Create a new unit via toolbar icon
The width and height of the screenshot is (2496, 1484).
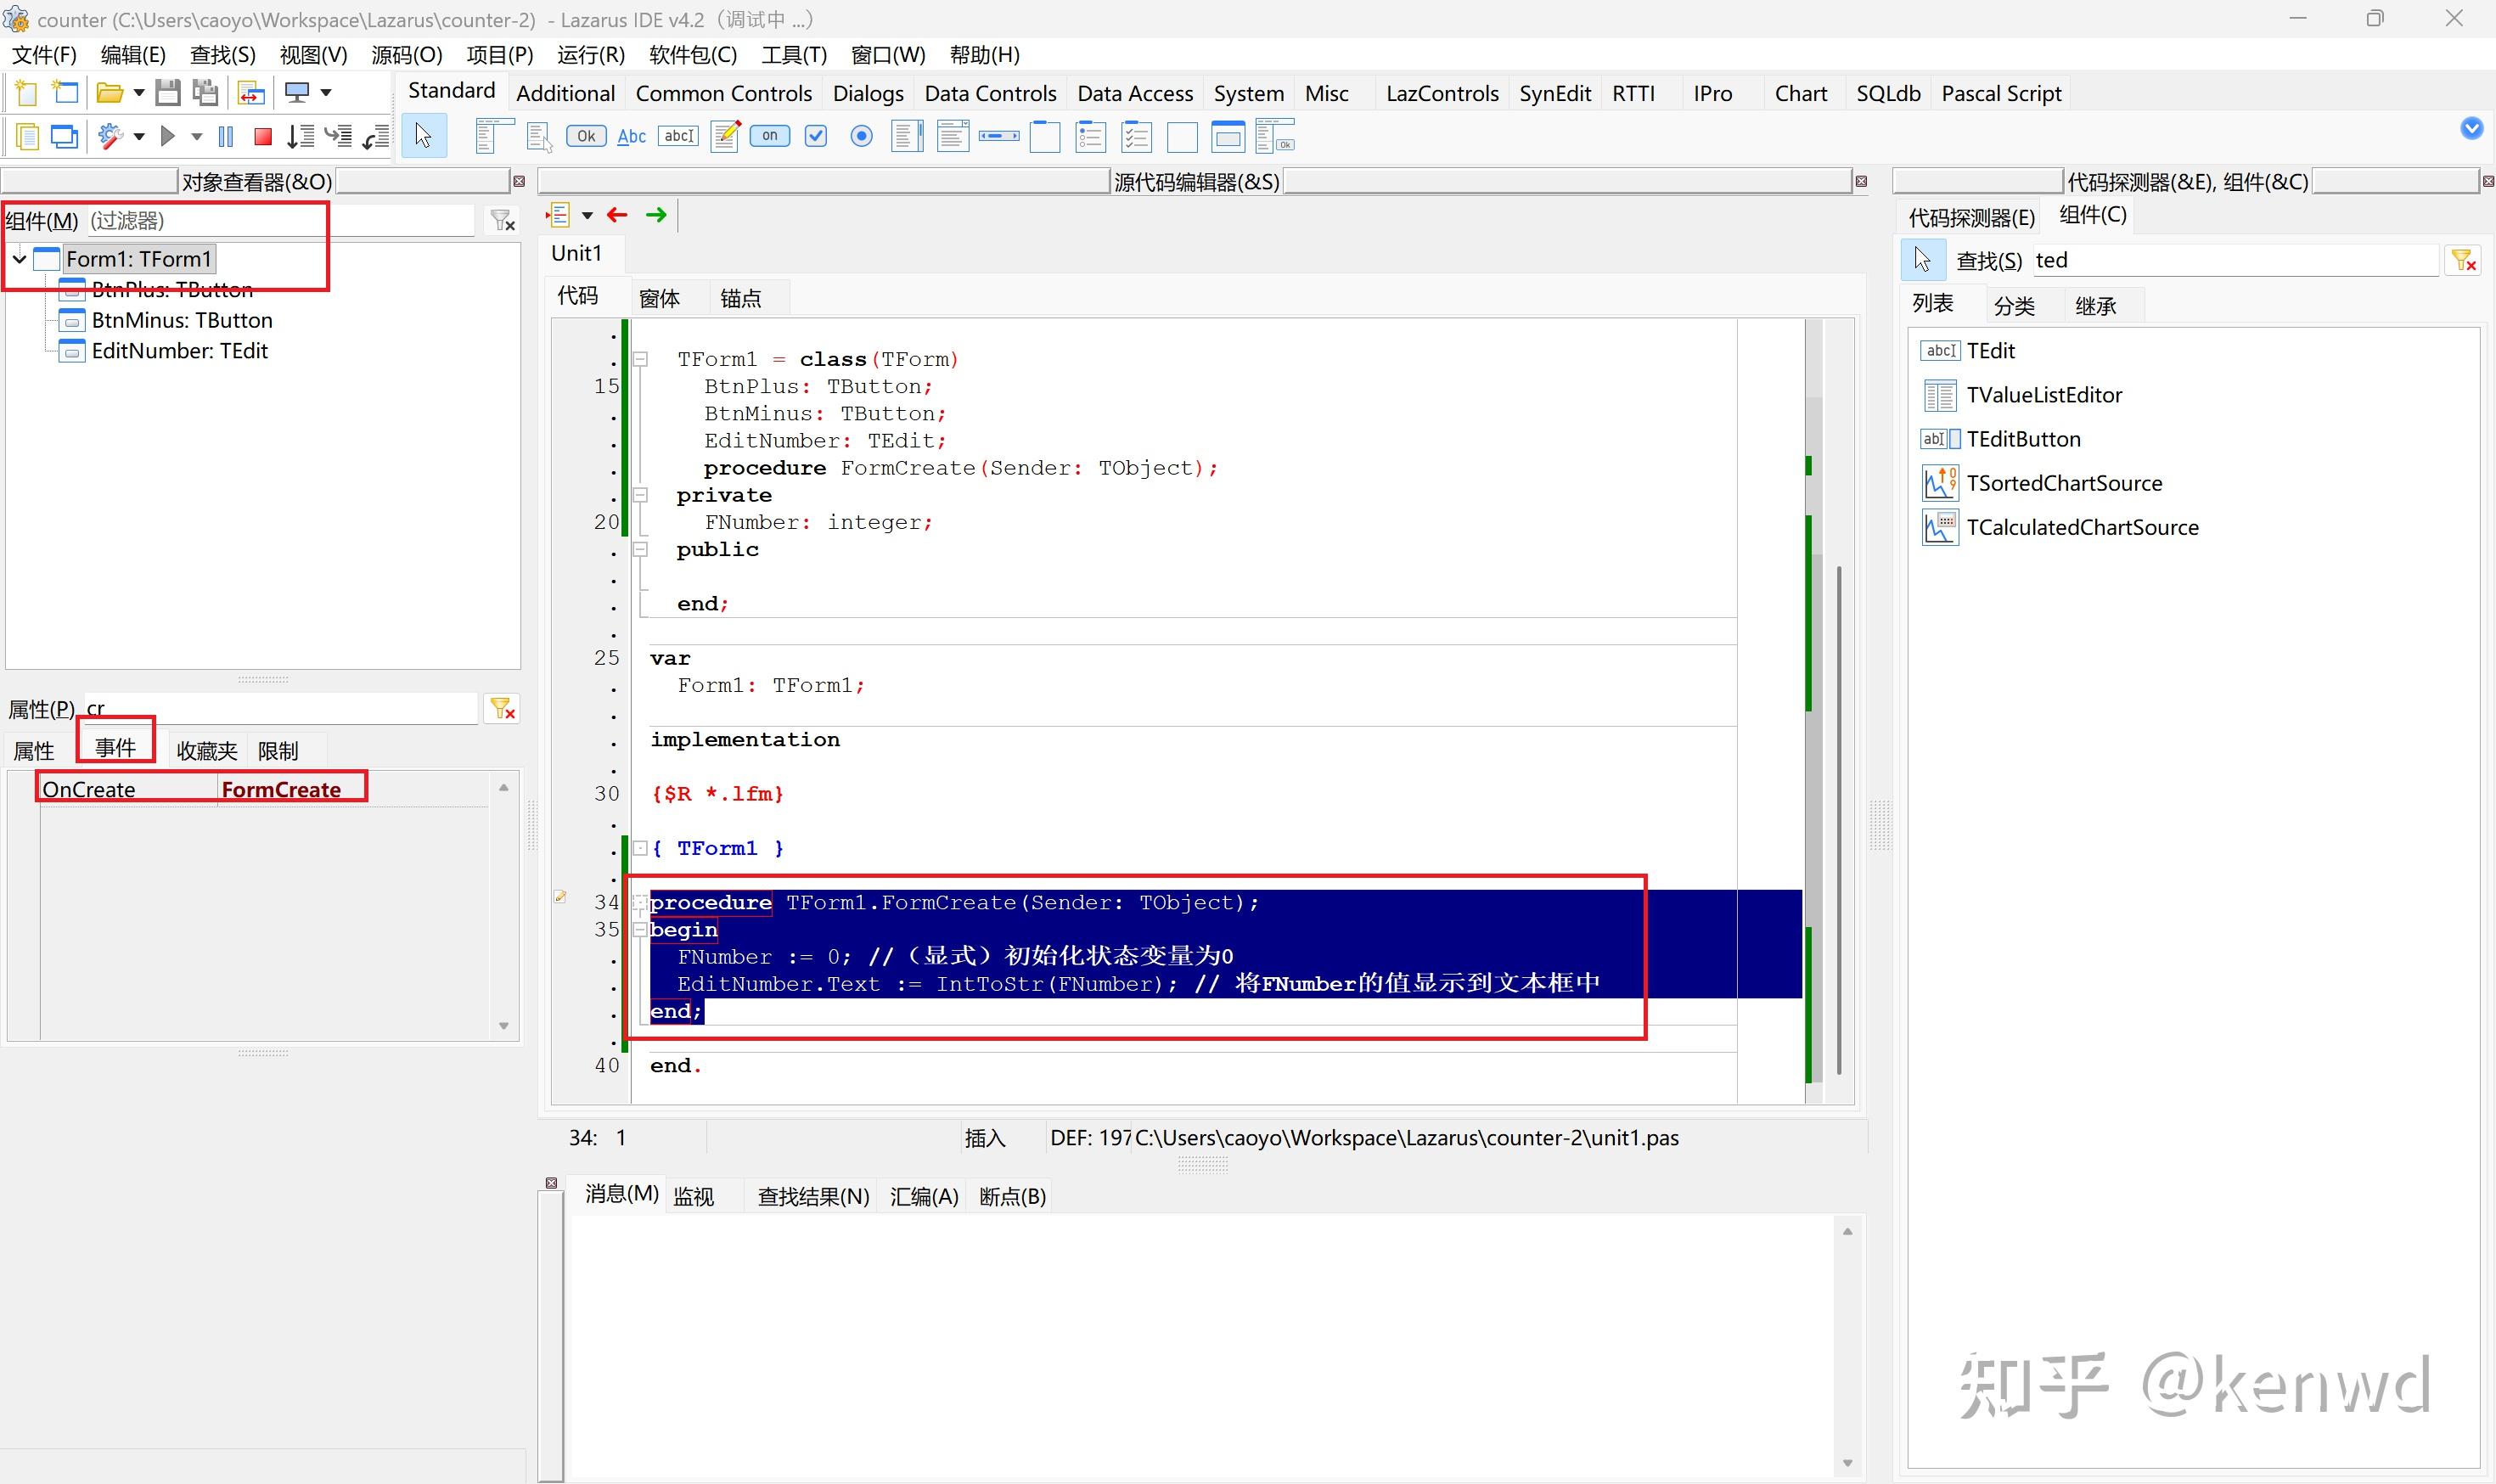(x=26, y=93)
